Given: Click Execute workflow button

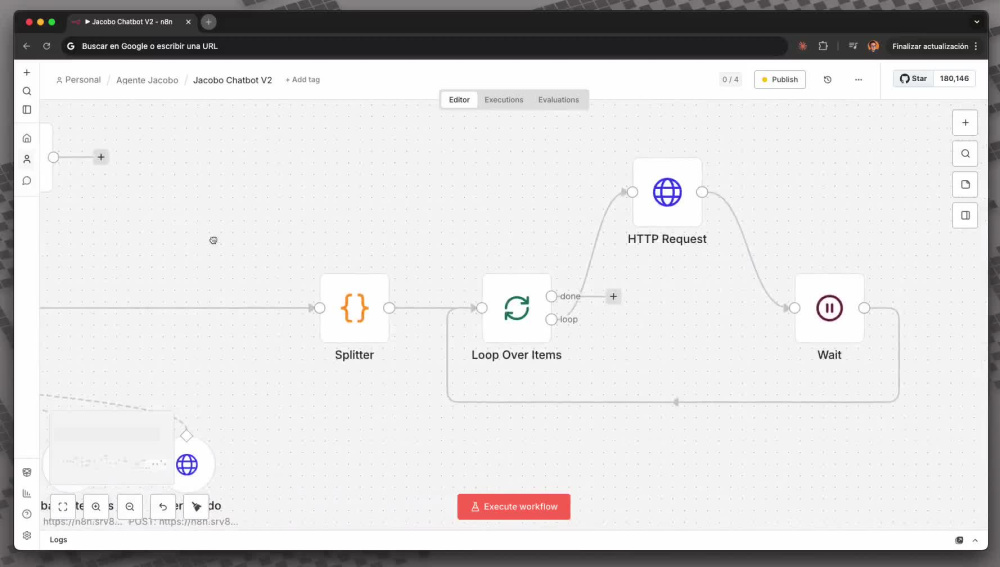Looking at the screenshot, I should click(x=513, y=506).
